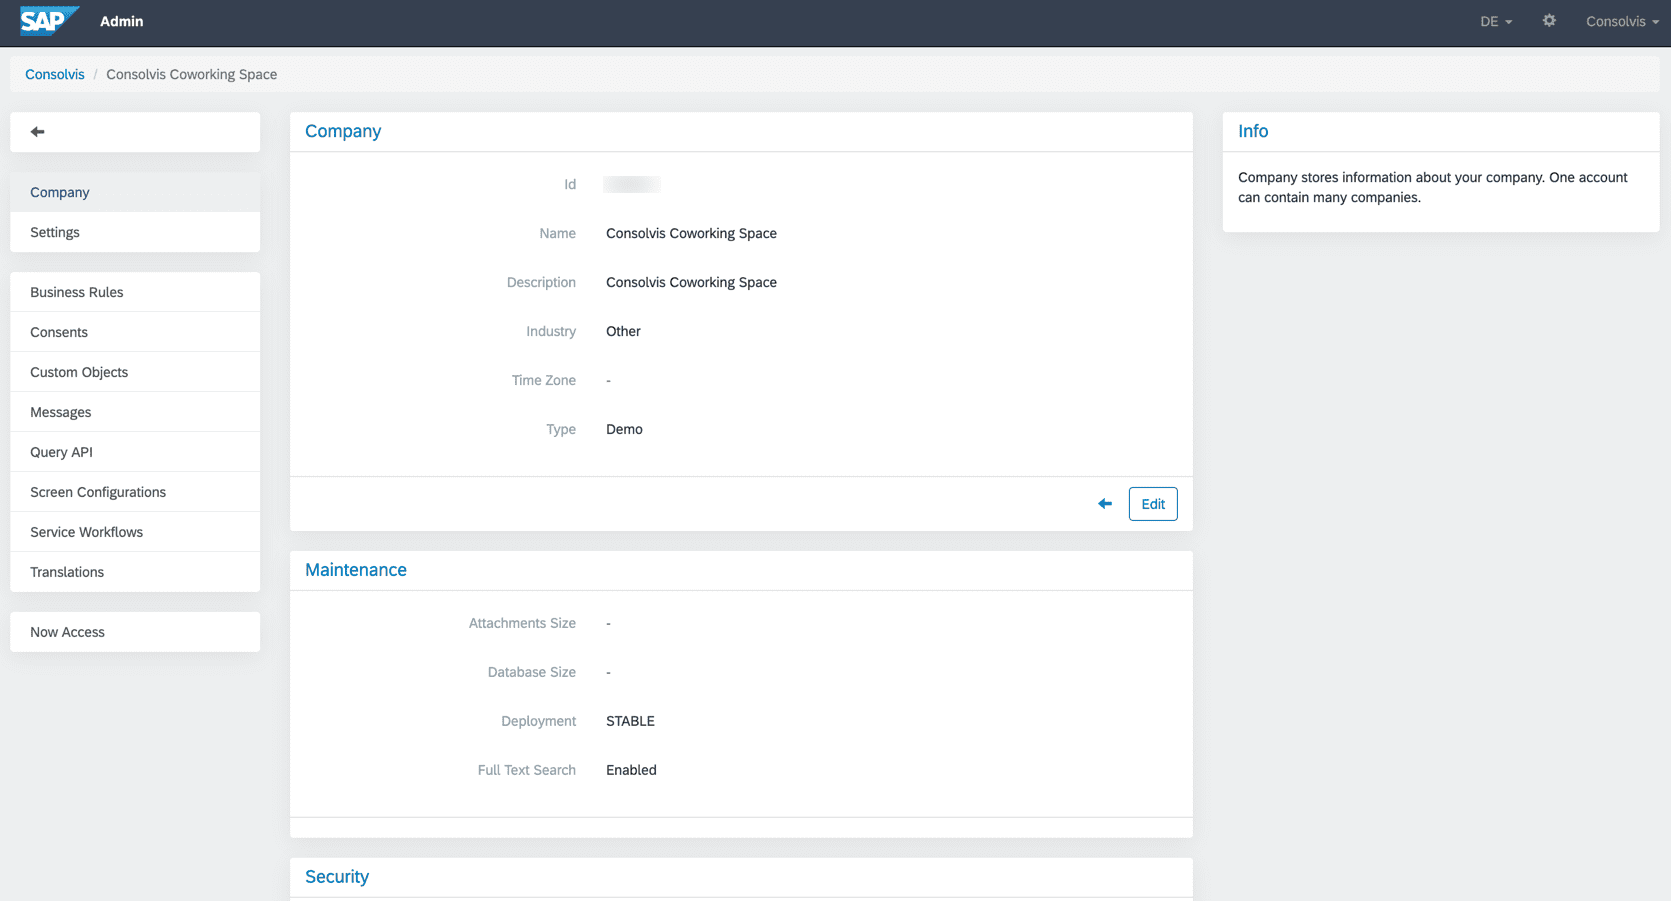Click the back arrow in left sidebar
The image size is (1671, 901).
(37, 132)
